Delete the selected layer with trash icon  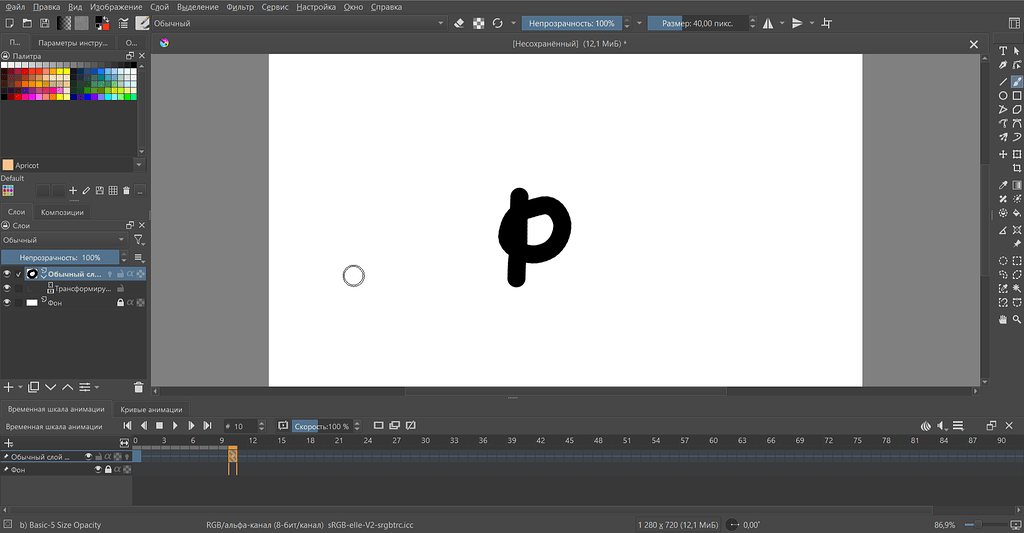click(x=138, y=387)
